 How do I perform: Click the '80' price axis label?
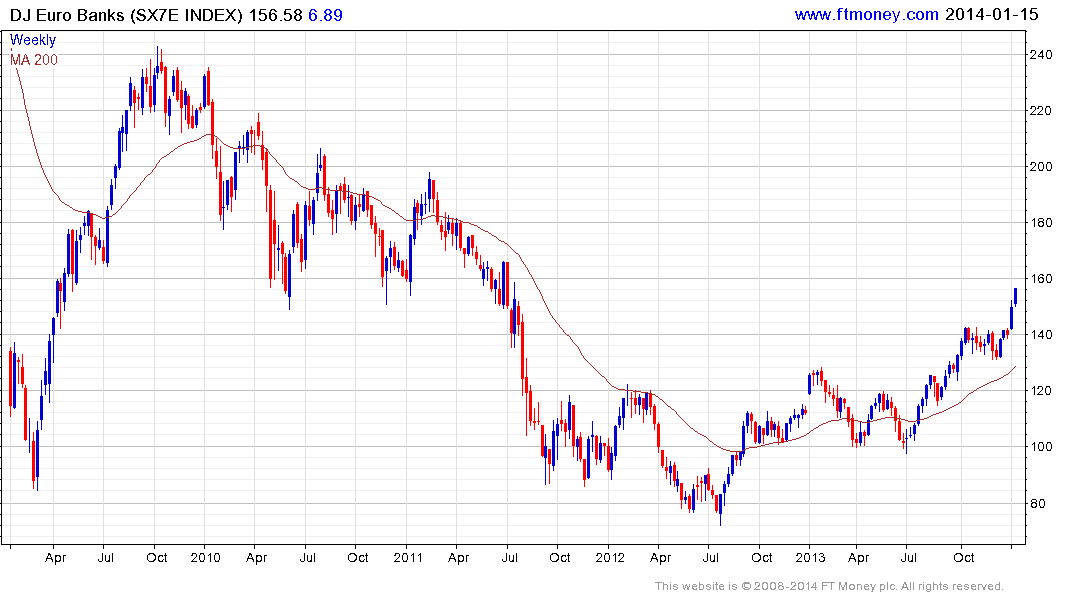coord(1037,503)
